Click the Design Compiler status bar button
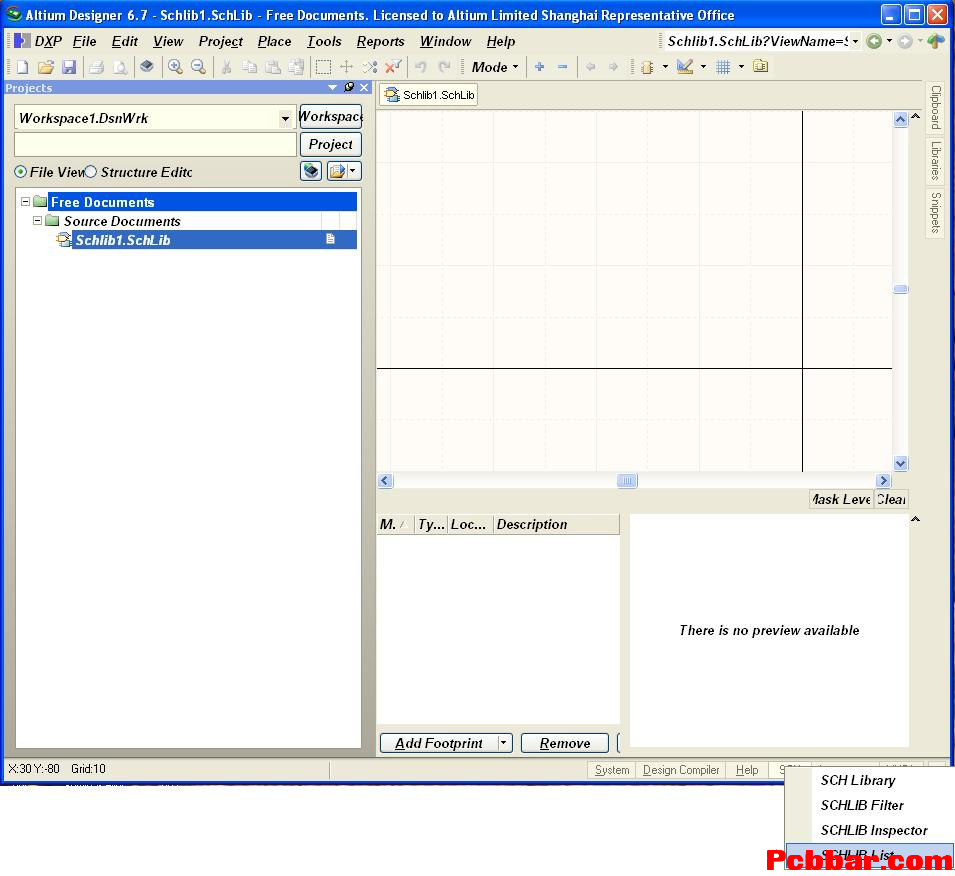Viewport: 955px width, 876px height. pyautogui.click(x=681, y=770)
